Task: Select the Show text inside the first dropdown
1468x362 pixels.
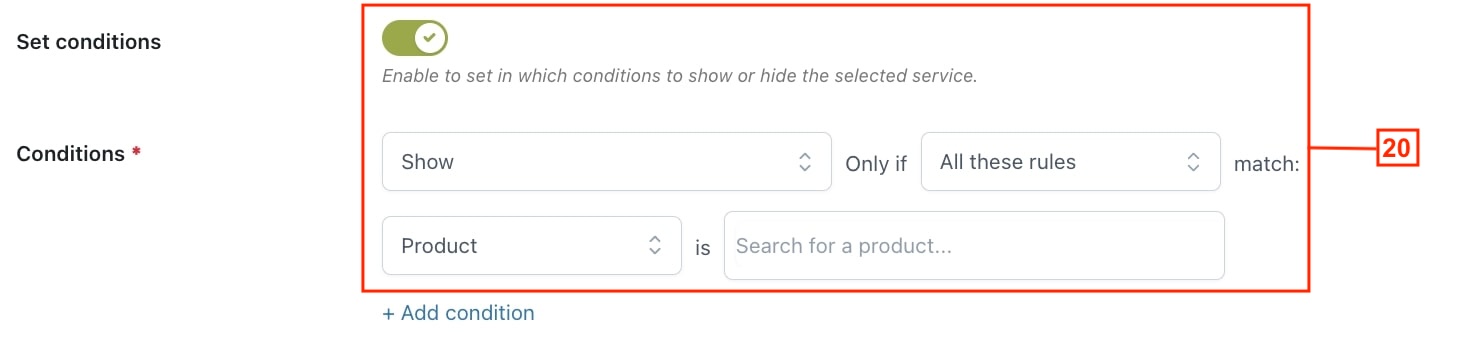Action: point(427,162)
